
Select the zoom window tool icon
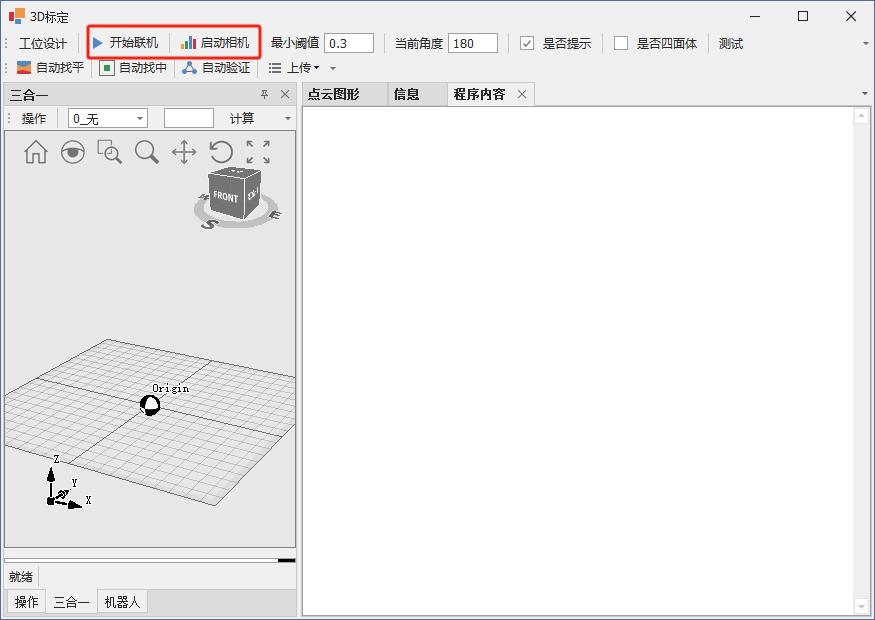tap(110, 152)
